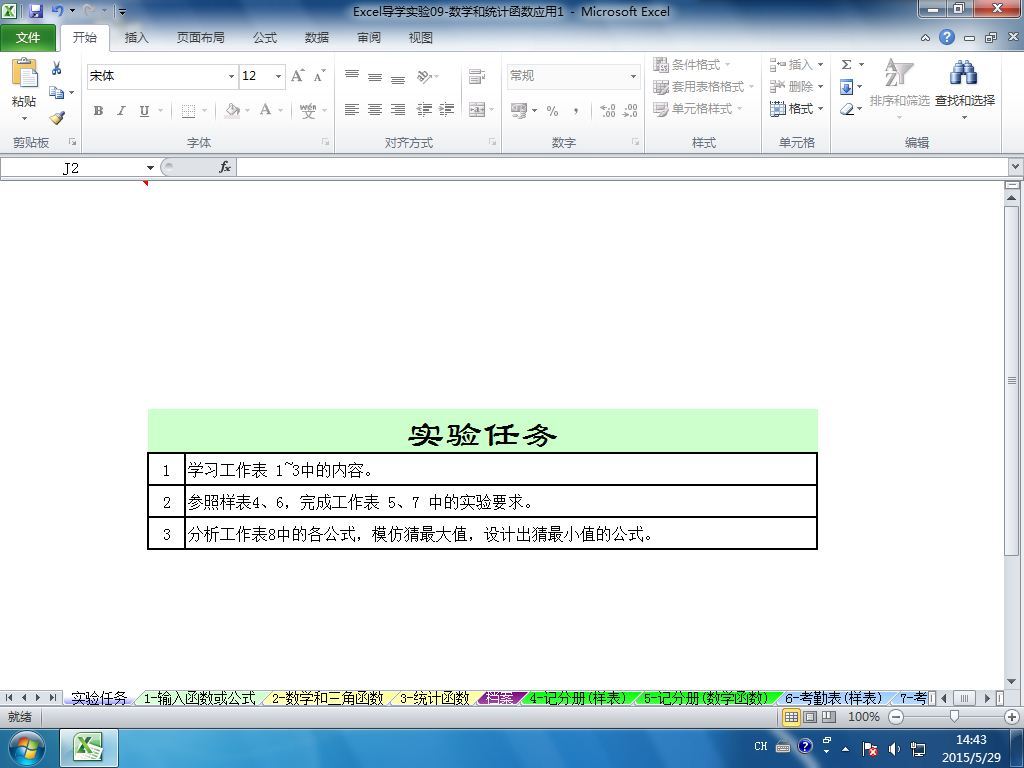Open the 格式 cells dropdown

pos(796,109)
